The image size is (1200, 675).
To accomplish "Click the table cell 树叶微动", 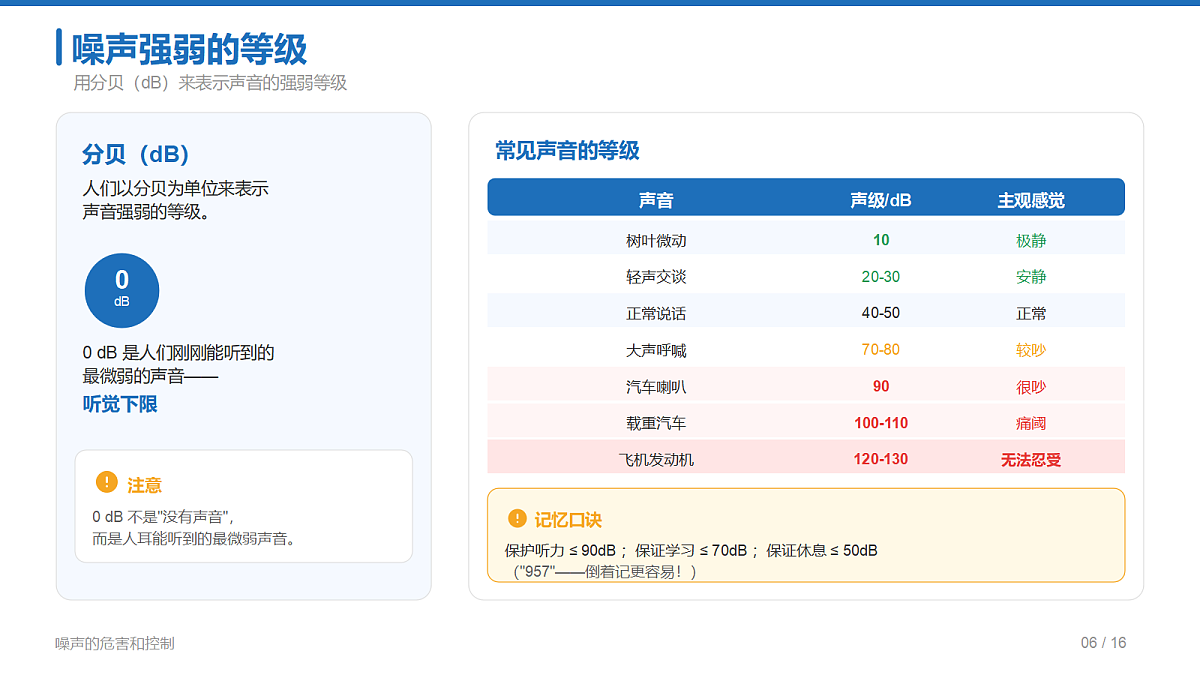I will 656,241.
